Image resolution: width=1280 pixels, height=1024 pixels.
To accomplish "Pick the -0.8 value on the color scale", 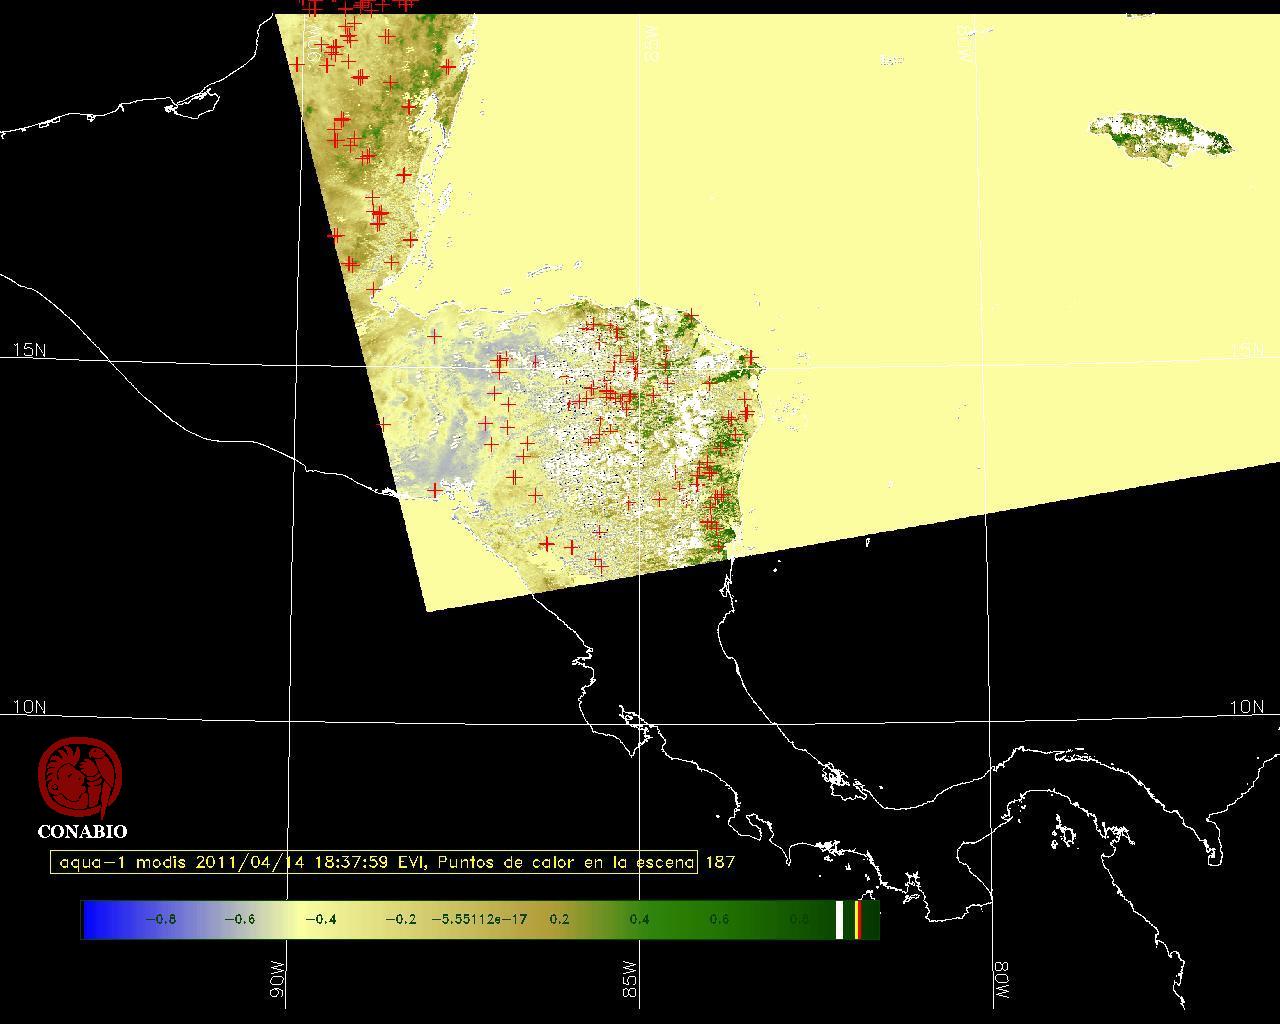I will pyautogui.click(x=160, y=919).
